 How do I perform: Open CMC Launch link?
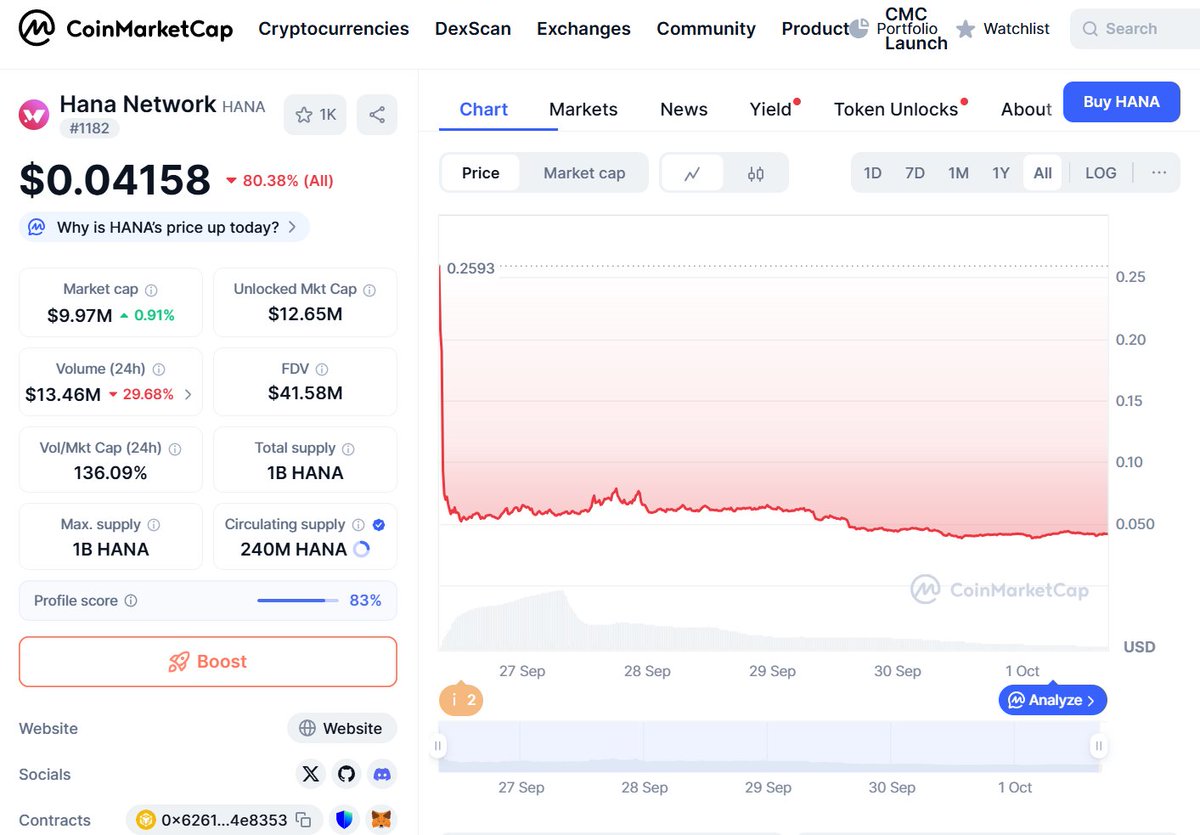pos(916,29)
